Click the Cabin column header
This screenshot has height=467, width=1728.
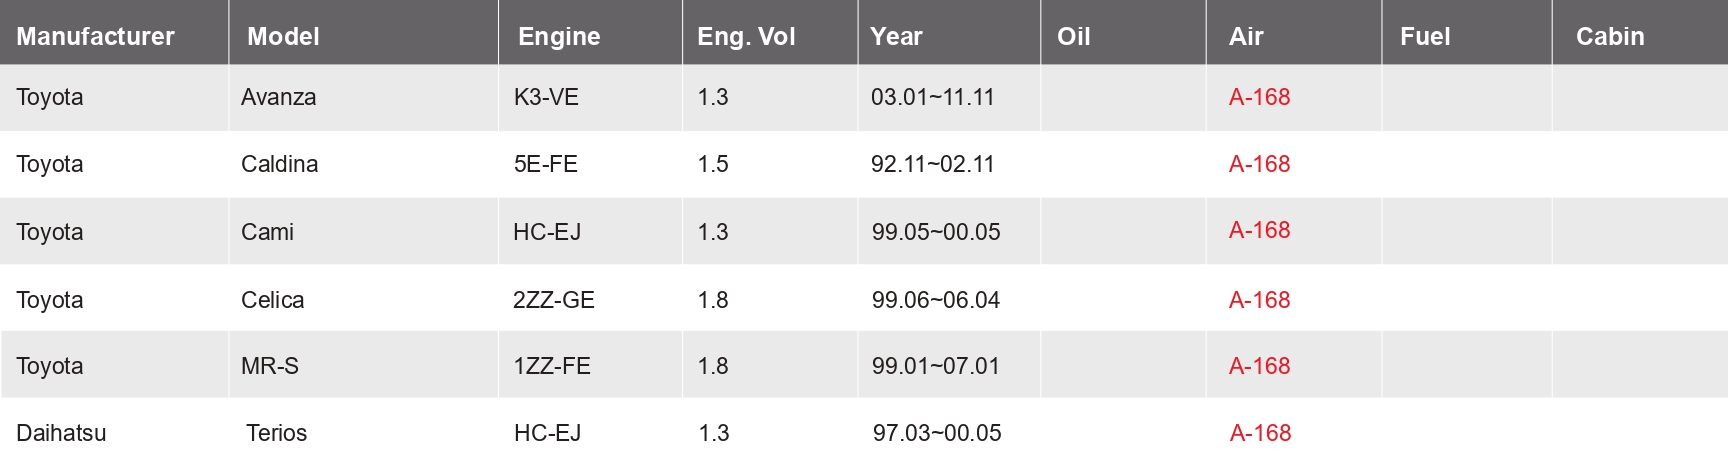[1610, 37]
